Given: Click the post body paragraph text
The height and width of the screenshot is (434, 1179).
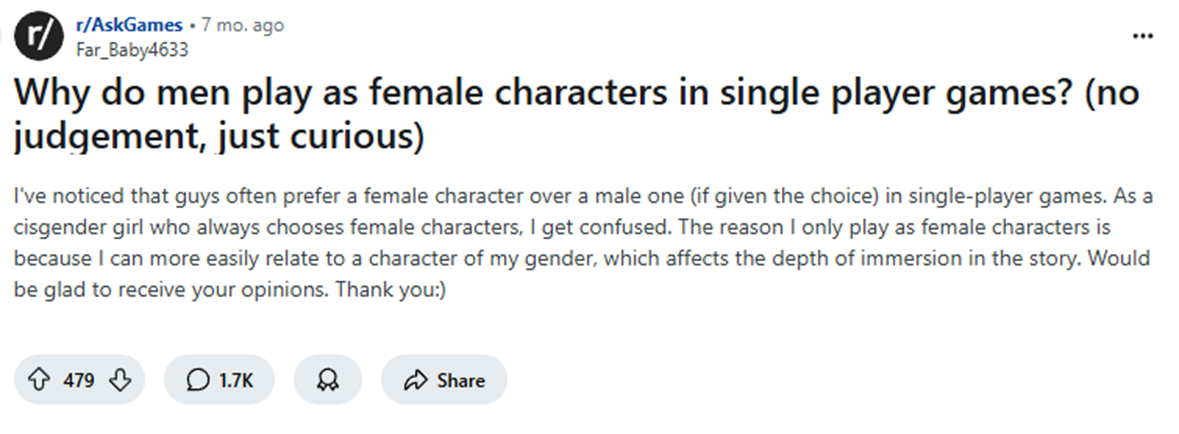Looking at the screenshot, I should coord(583,243).
